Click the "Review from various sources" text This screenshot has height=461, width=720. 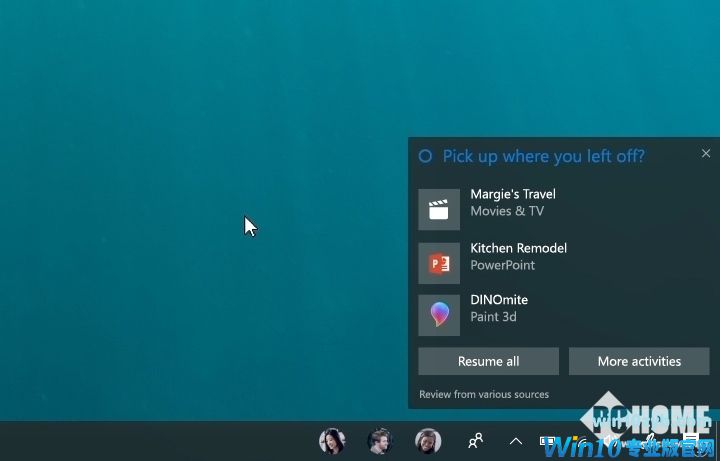point(484,394)
